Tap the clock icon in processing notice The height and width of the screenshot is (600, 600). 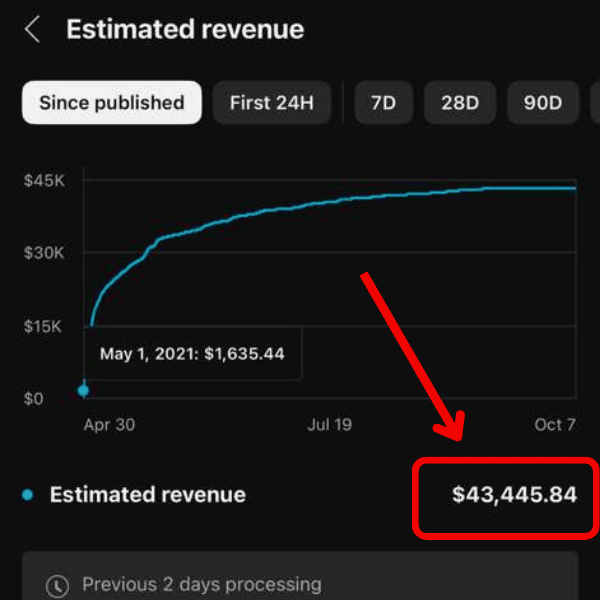pos(59,584)
